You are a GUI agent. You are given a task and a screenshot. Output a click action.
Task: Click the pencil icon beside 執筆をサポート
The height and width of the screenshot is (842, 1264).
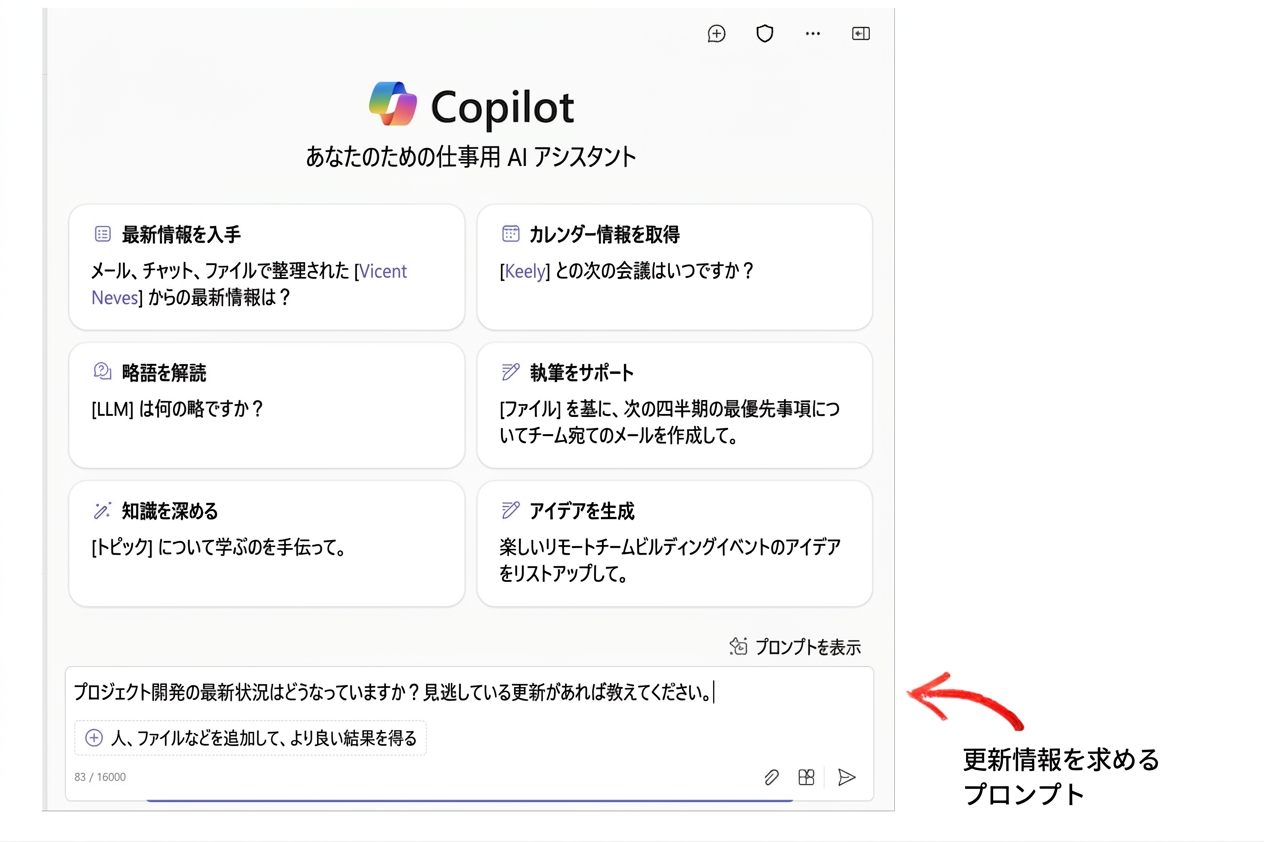(x=510, y=372)
